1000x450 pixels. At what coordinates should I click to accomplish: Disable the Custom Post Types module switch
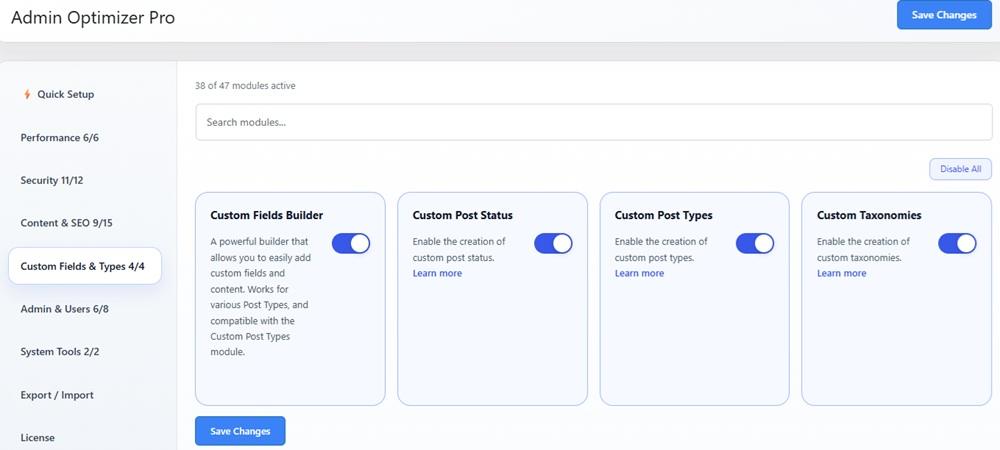coord(755,243)
